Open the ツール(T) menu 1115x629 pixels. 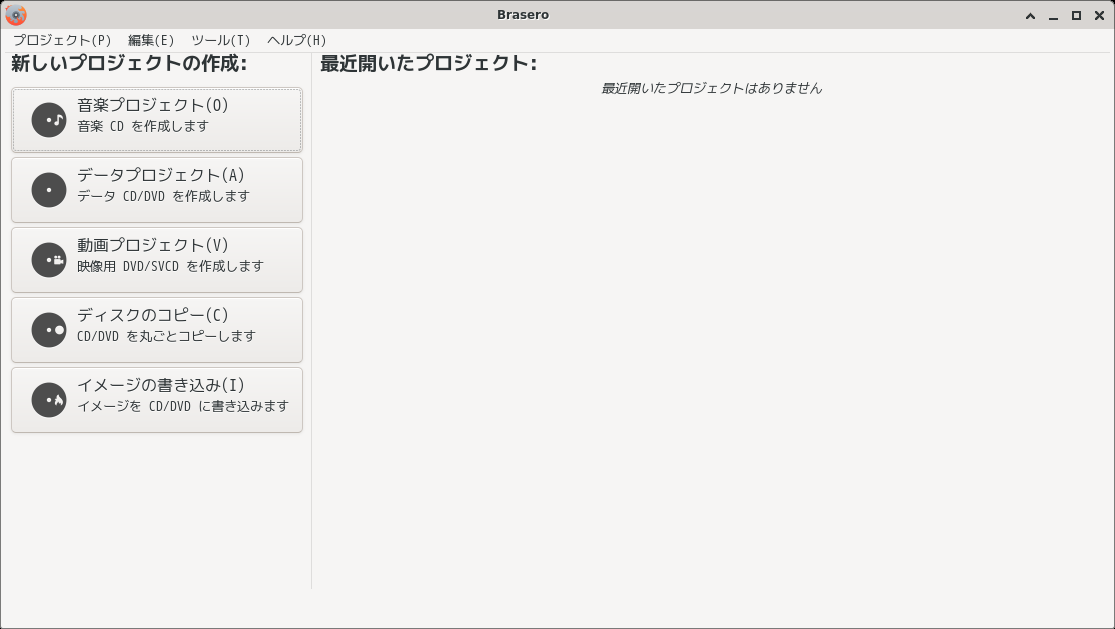pyautogui.click(x=220, y=40)
